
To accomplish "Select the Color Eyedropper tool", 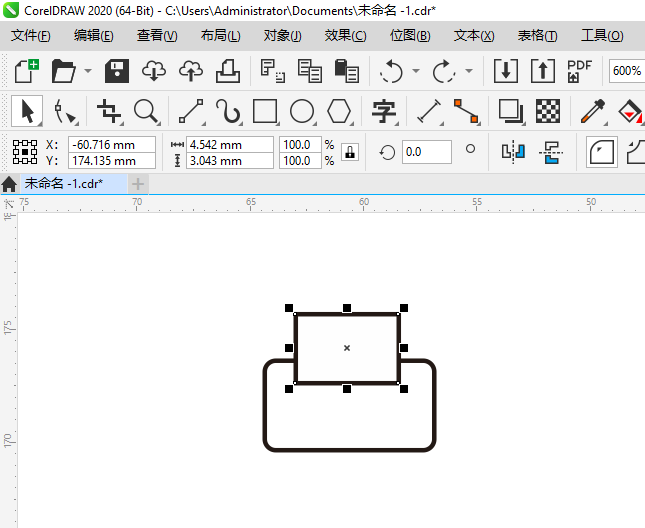I will click(x=593, y=111).
